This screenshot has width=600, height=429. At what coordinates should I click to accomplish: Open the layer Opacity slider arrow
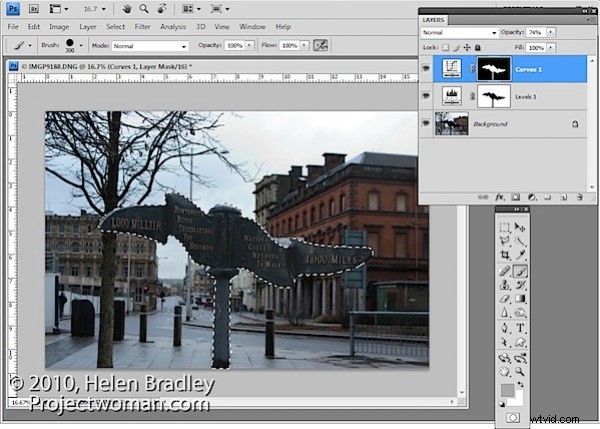pyautogui.click(x=551, y=33)
